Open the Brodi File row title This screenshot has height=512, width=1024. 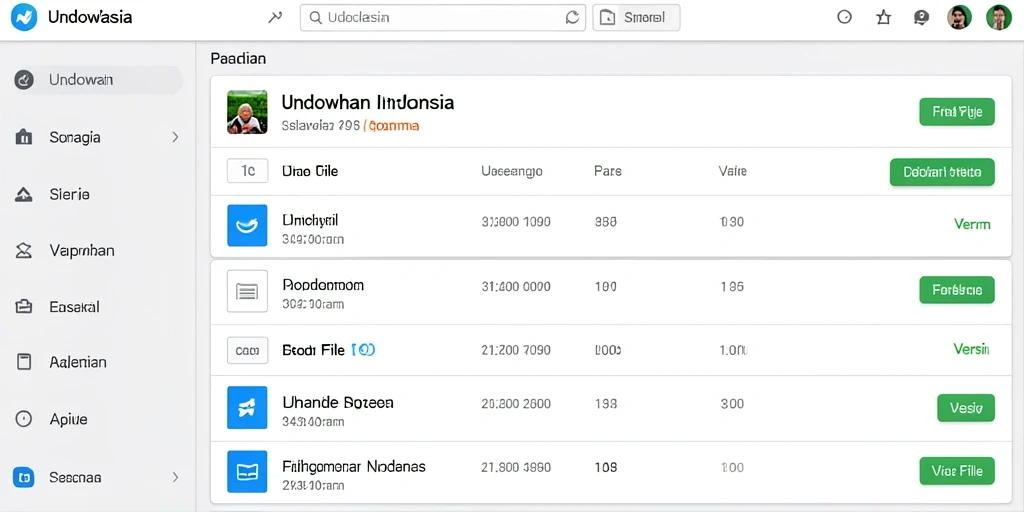pos(313,350)
